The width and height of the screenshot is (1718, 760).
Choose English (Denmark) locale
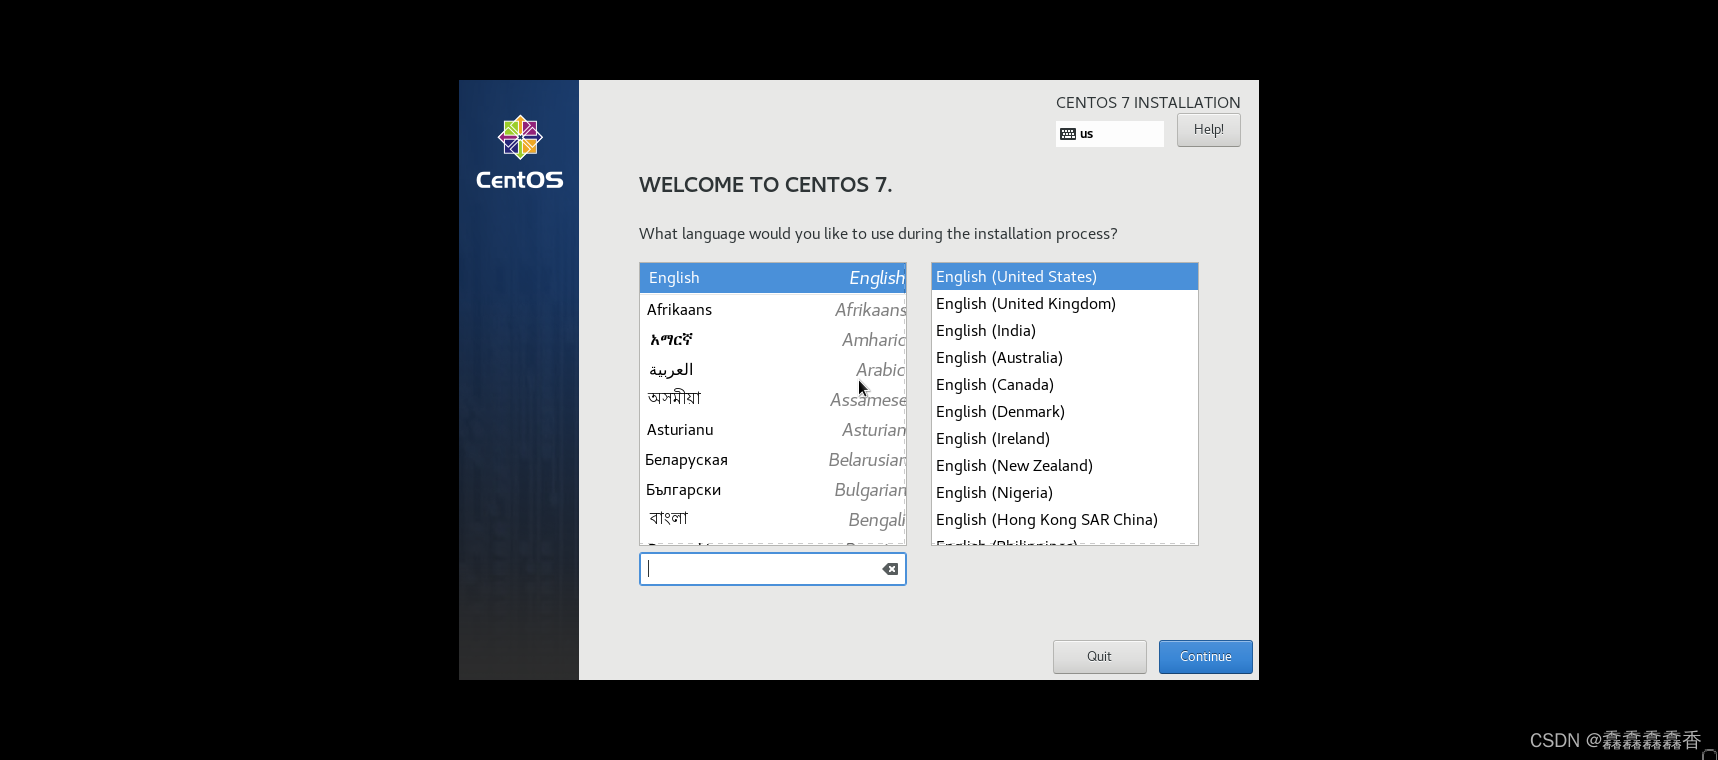1064,412
